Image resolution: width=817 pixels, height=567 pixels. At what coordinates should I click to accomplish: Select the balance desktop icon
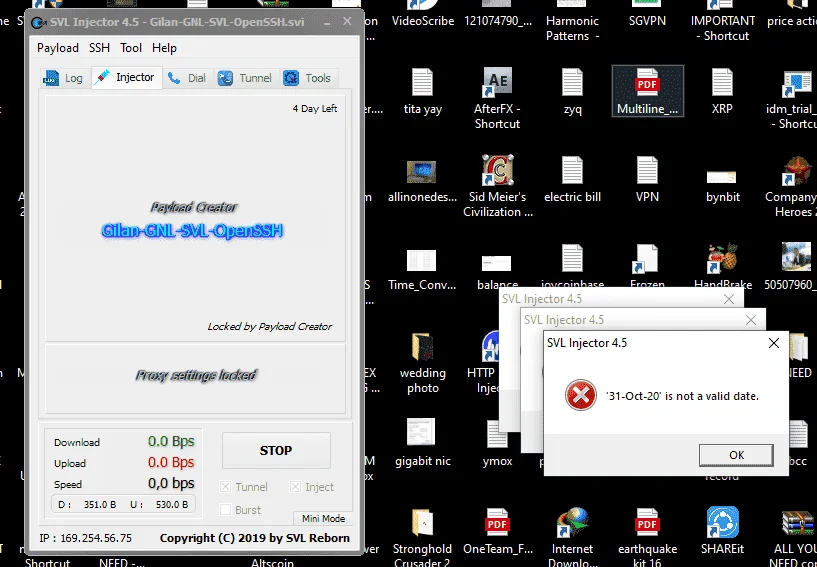tap(497, 271)
